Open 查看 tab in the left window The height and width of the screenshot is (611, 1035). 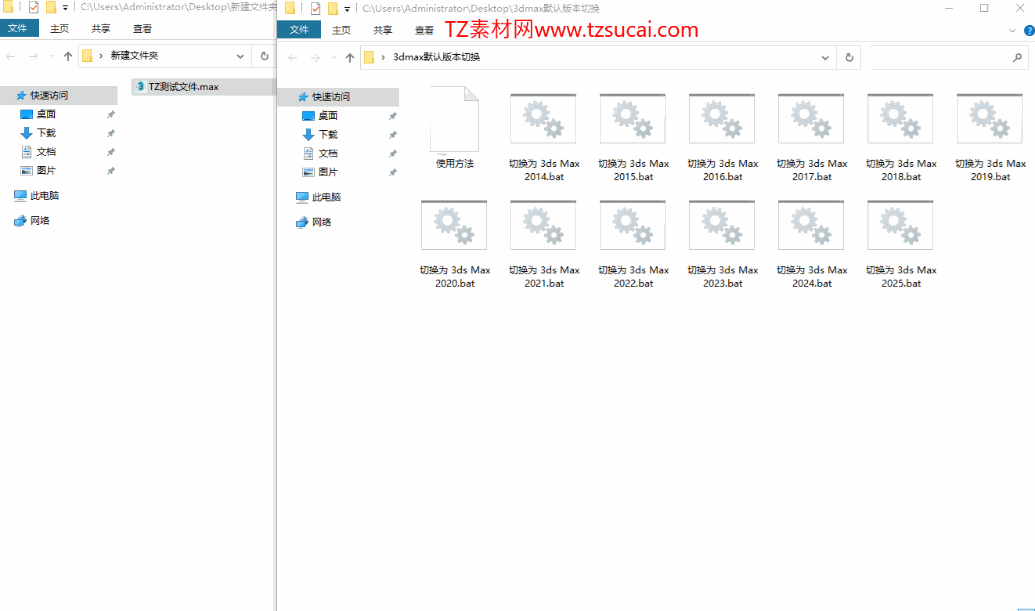(143, 28)
